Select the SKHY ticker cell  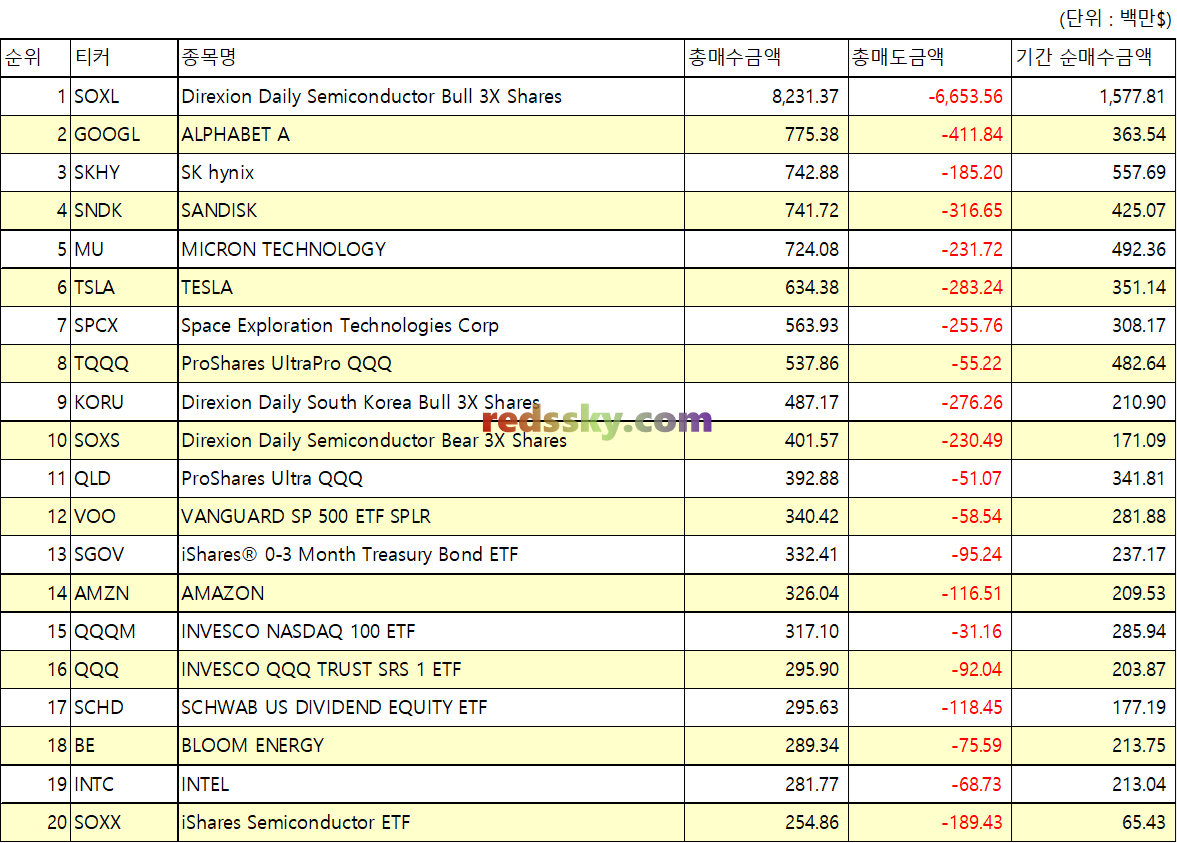click(x=124, y=173)
